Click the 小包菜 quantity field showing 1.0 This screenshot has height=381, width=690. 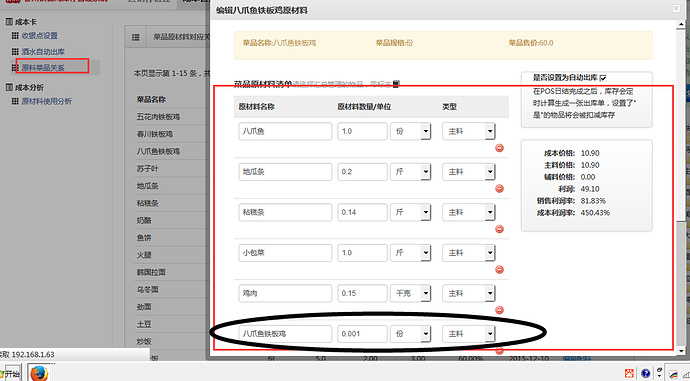click(x=362, y=253)
